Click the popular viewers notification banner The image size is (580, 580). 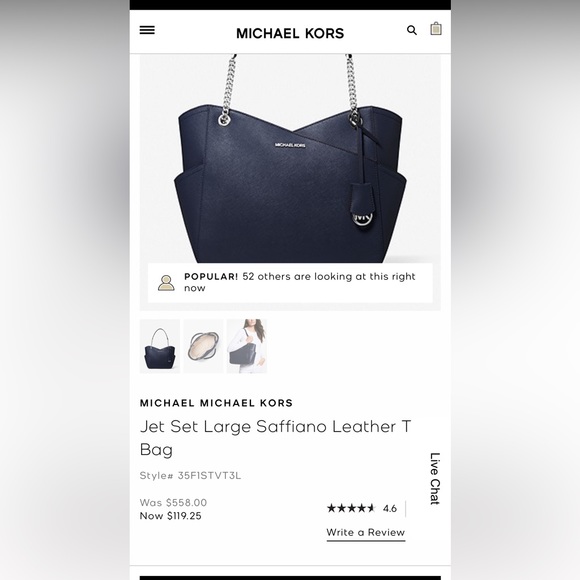point(290,283)
